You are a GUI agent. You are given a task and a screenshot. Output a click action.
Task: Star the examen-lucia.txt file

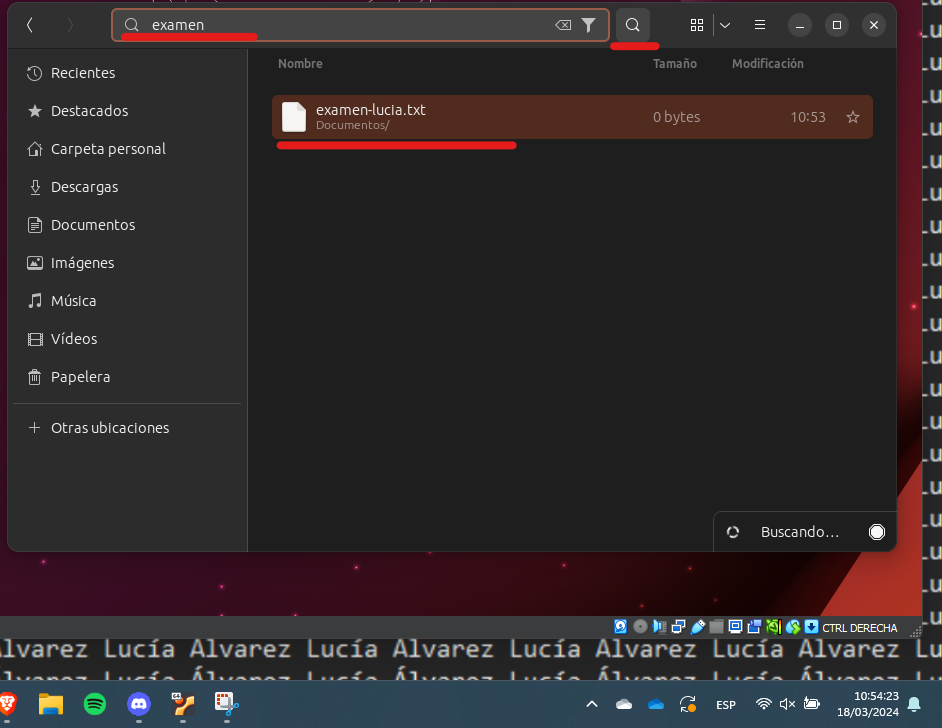[x=853, y=117]
